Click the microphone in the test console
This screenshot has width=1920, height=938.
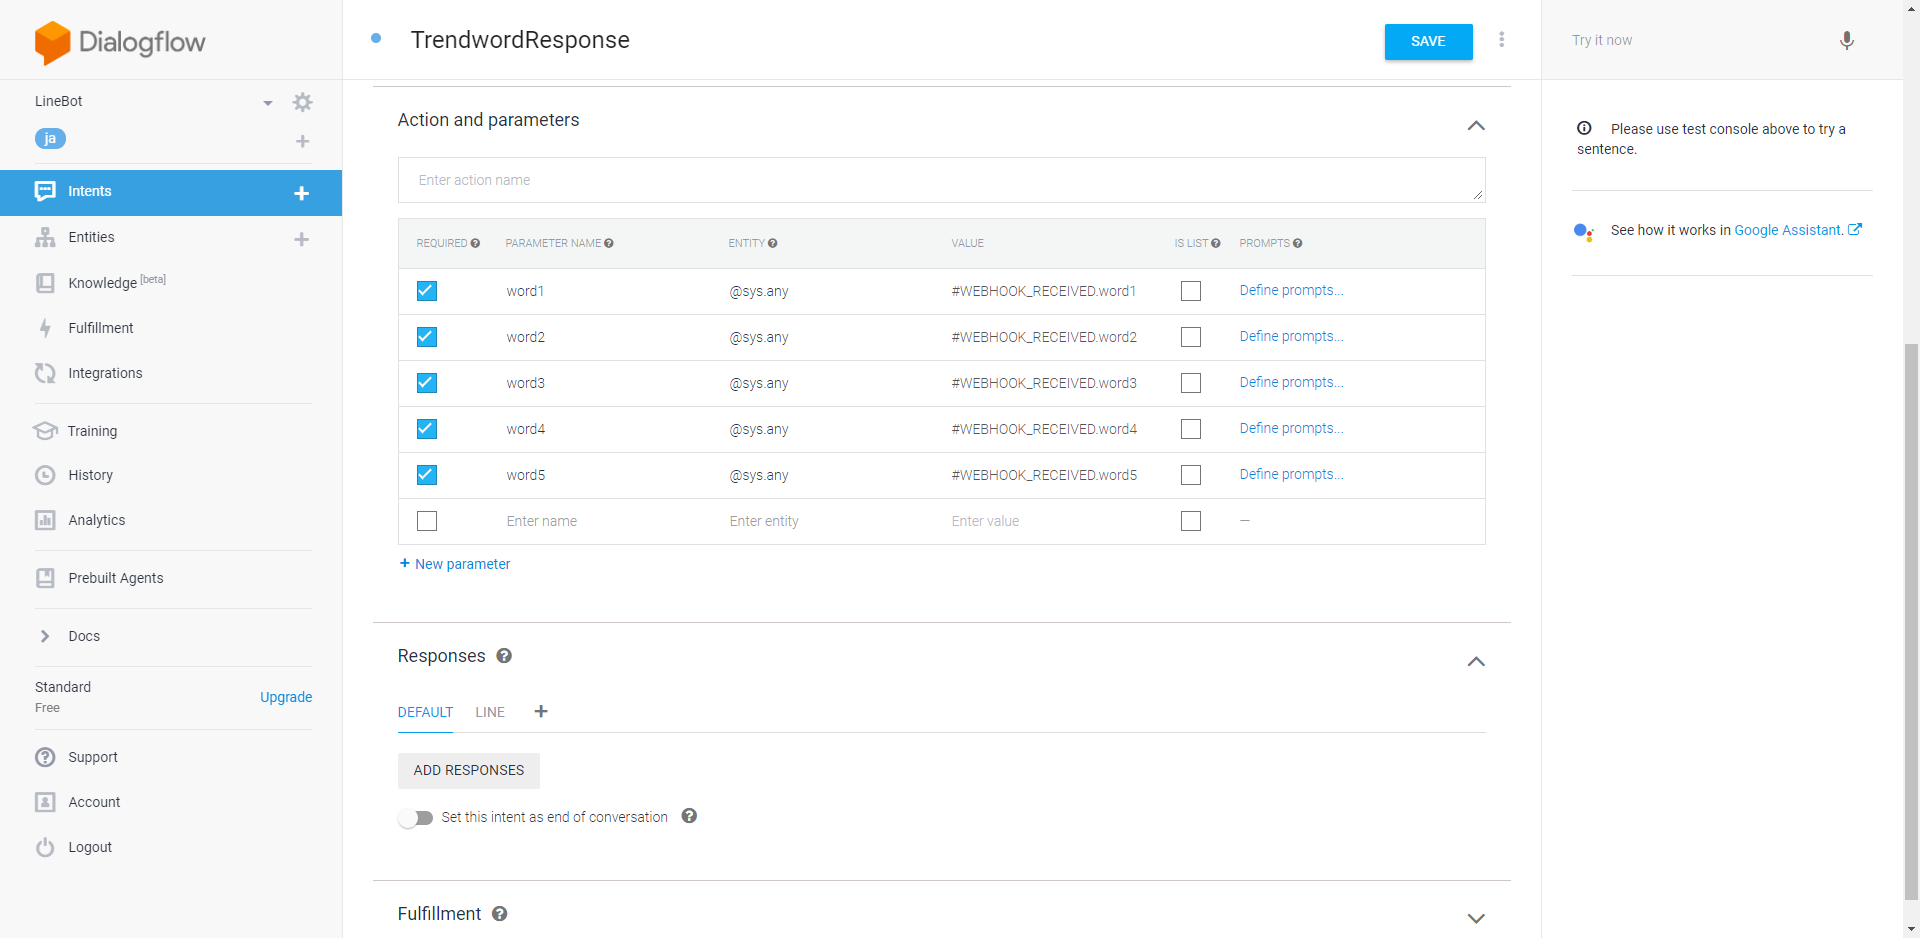[x=1847, y=40]
